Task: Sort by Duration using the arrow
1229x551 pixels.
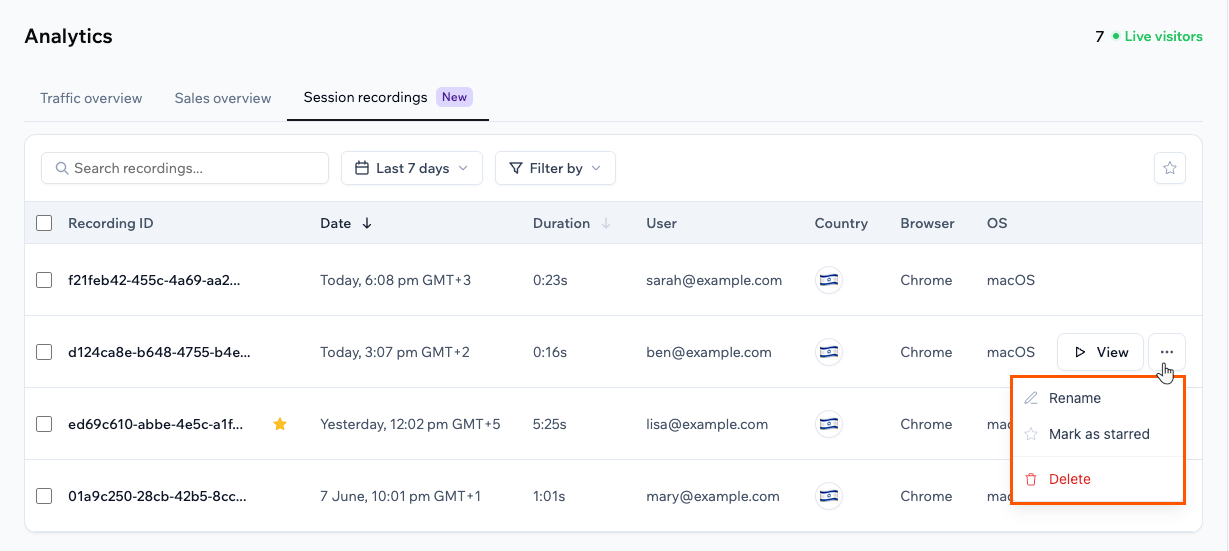Action: [606, 224]
